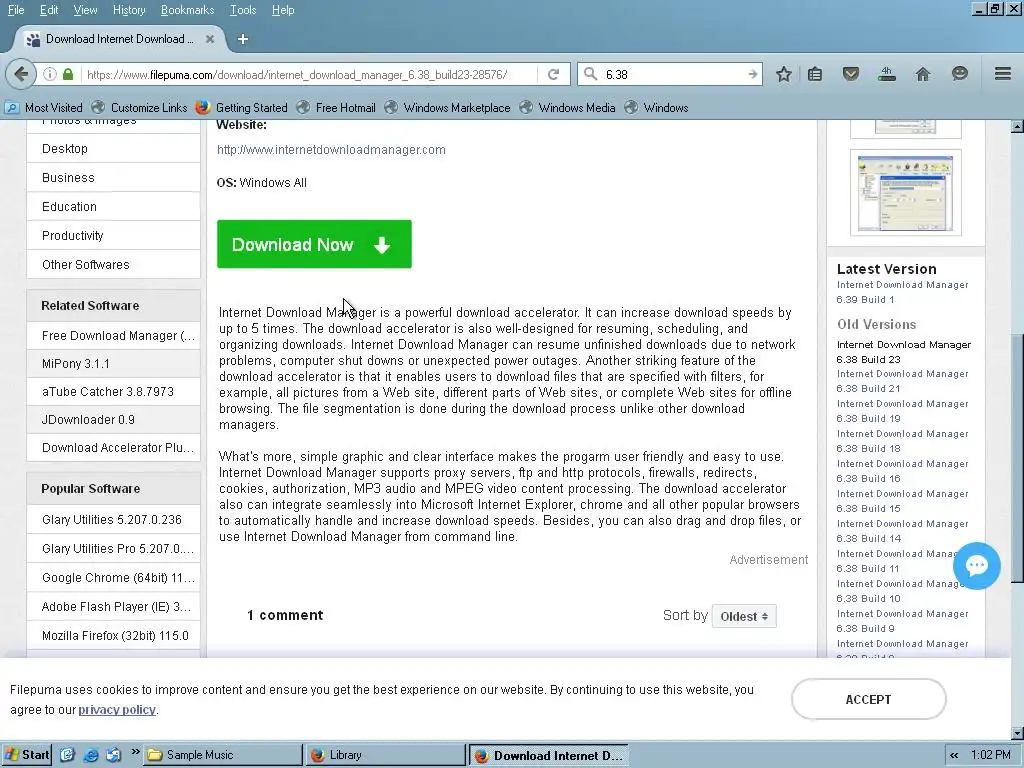Submit search with the go arrow
Screen dimensions: 1024x768
coord(752,74)
